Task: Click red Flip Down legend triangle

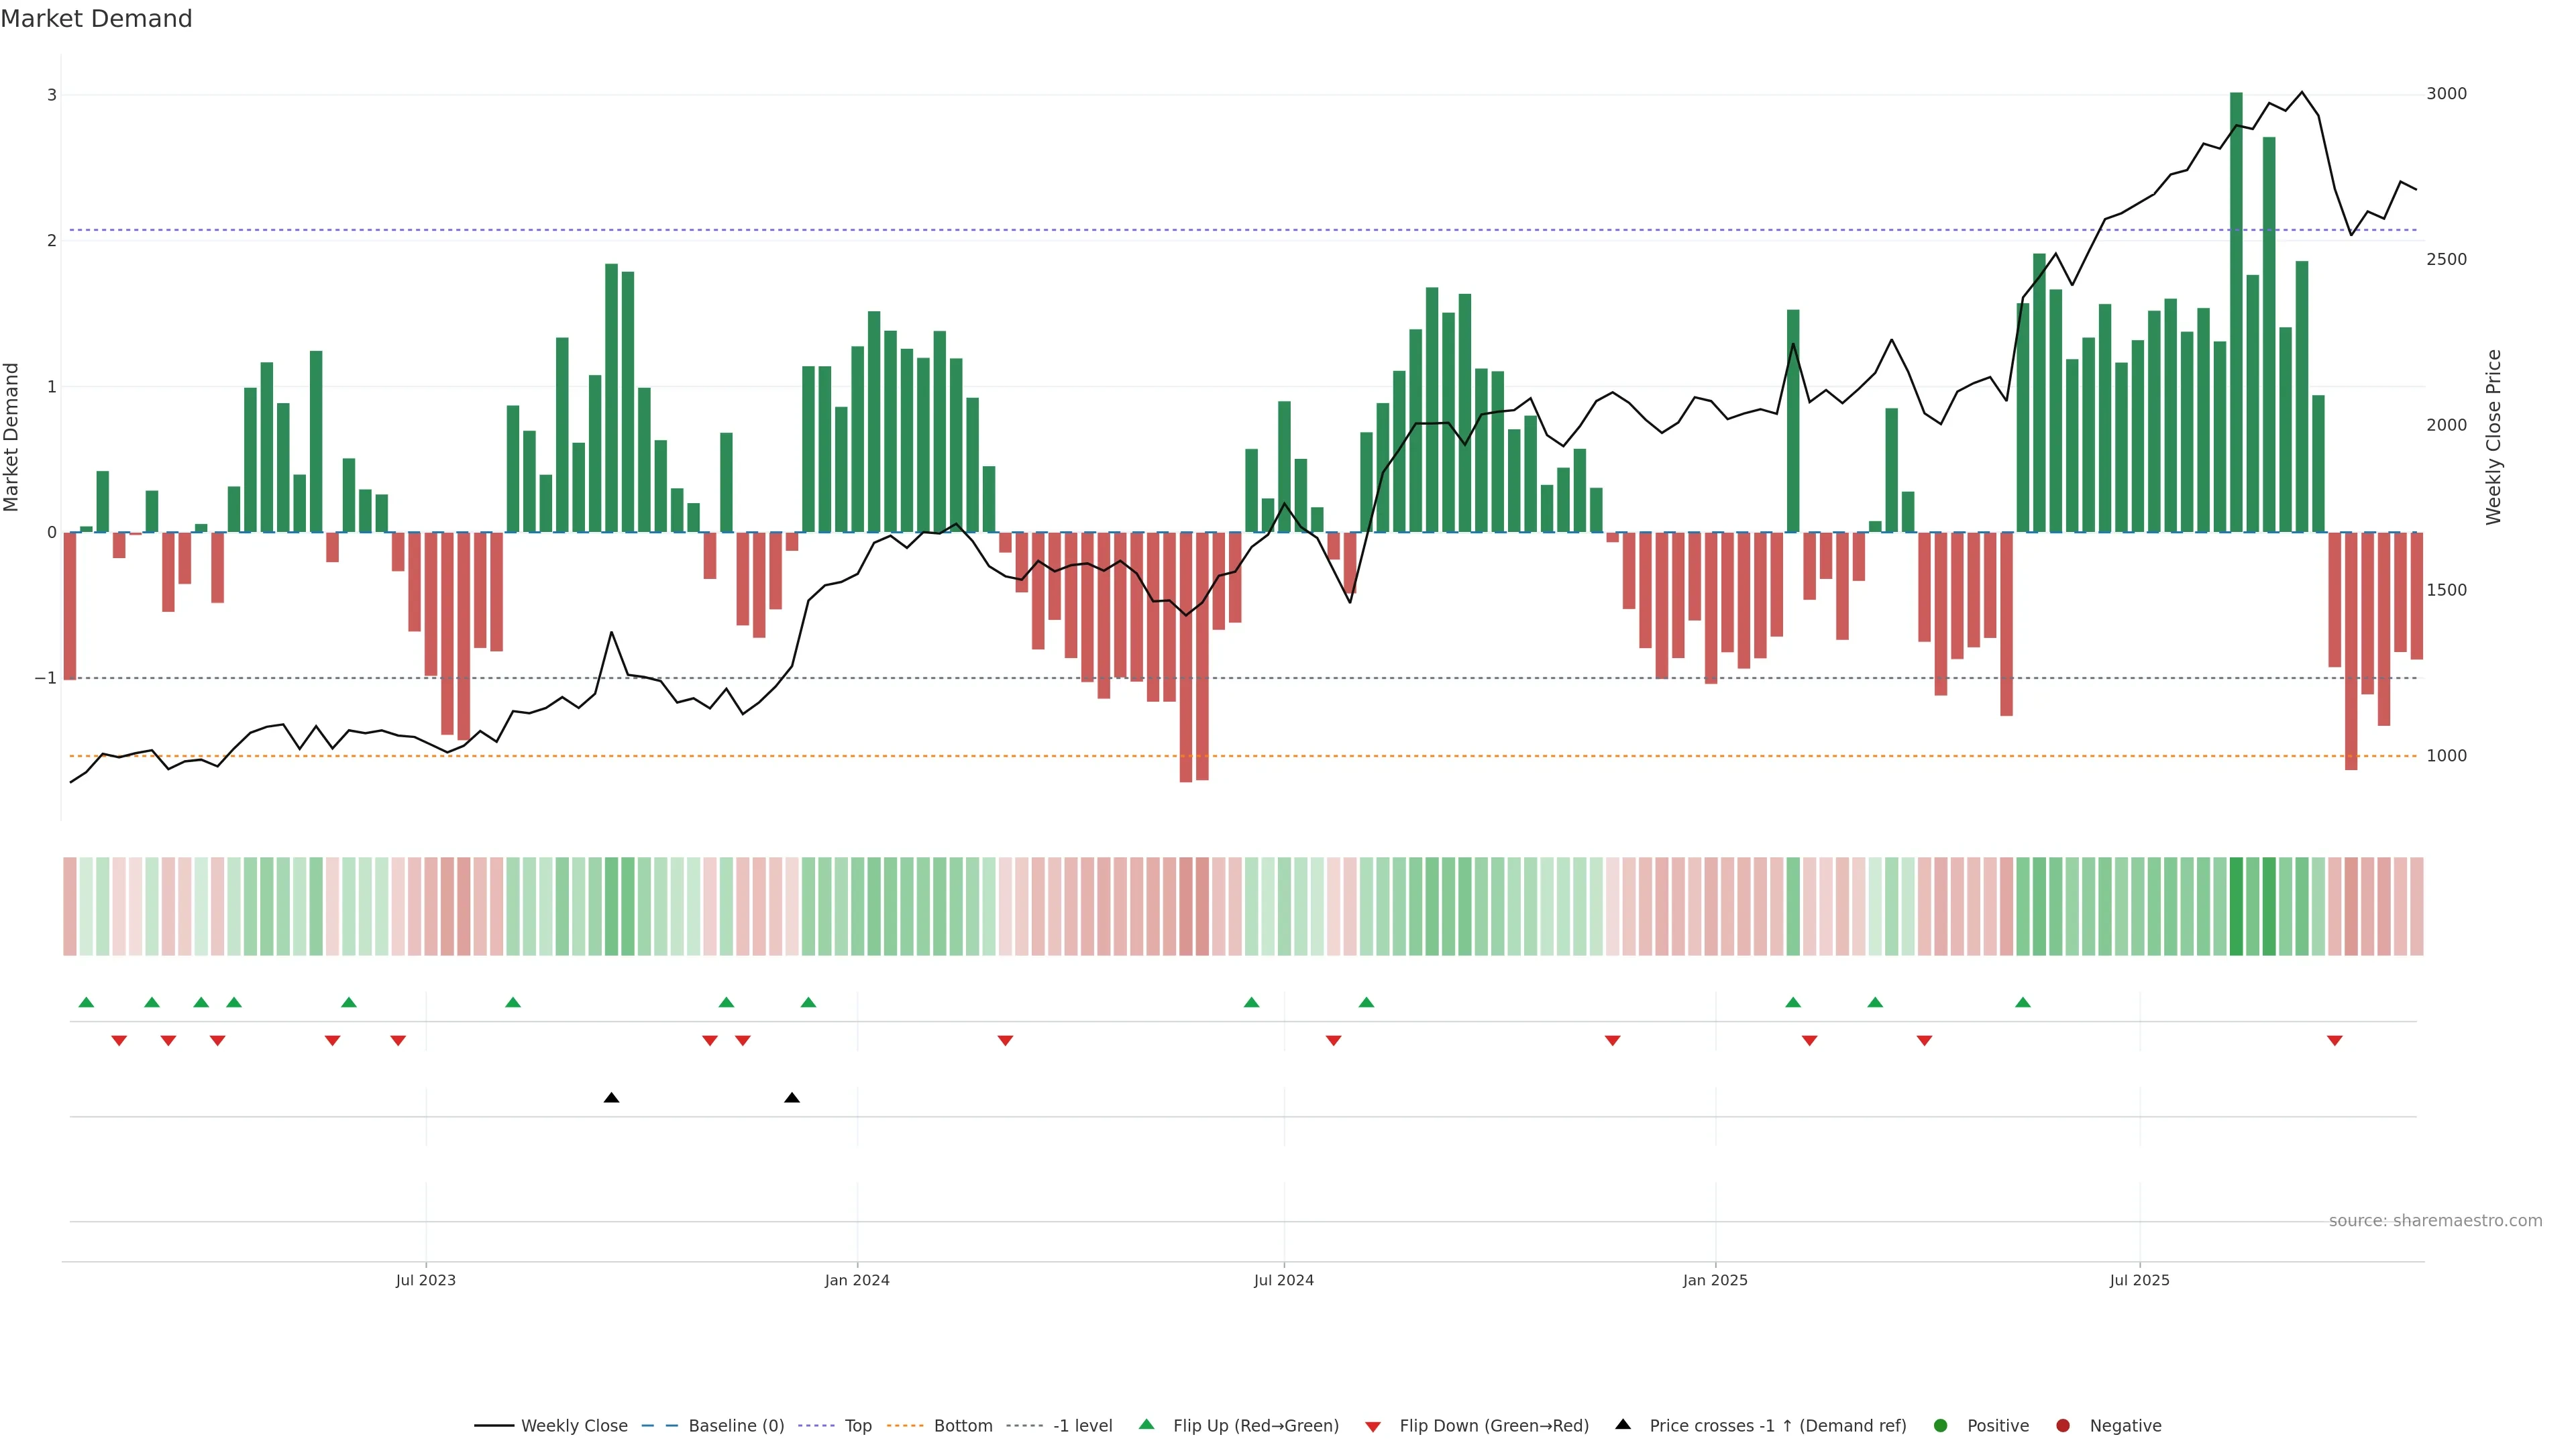Action: coord(1373,1427)
